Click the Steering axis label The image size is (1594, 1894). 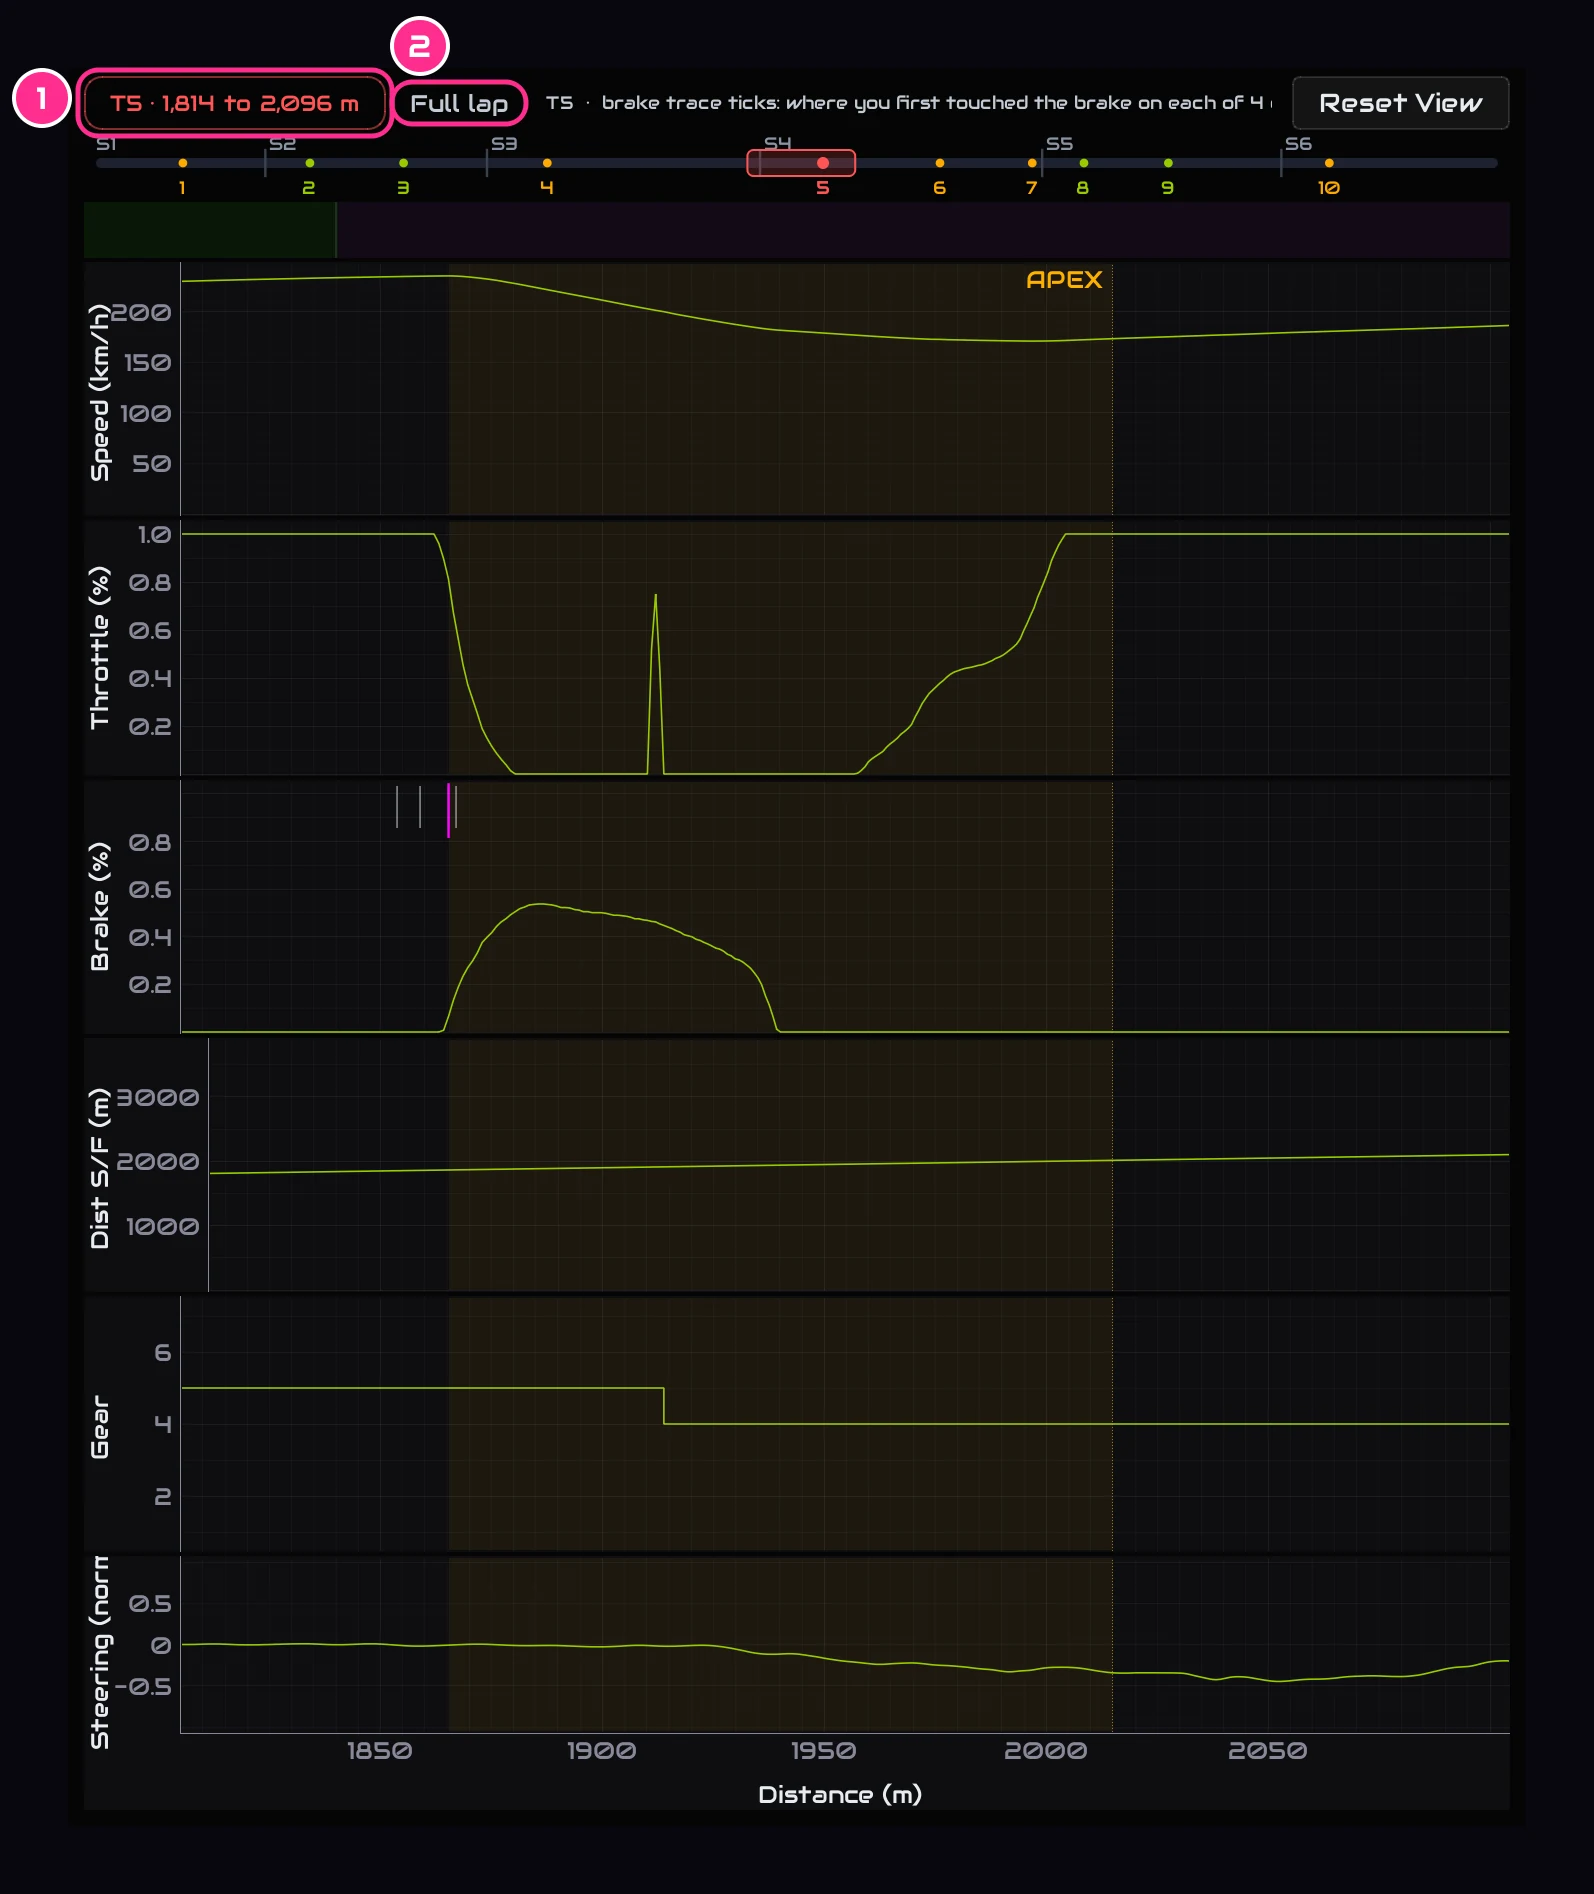pos(99,1652)
